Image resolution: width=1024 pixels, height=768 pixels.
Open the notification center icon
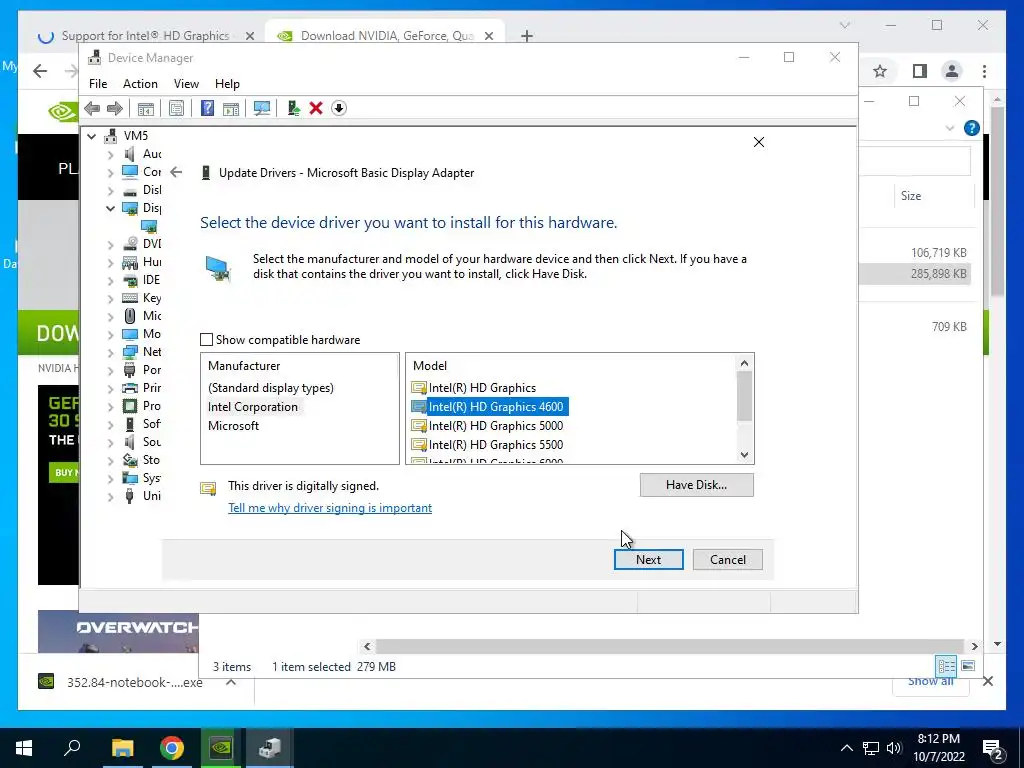point(993,748)
